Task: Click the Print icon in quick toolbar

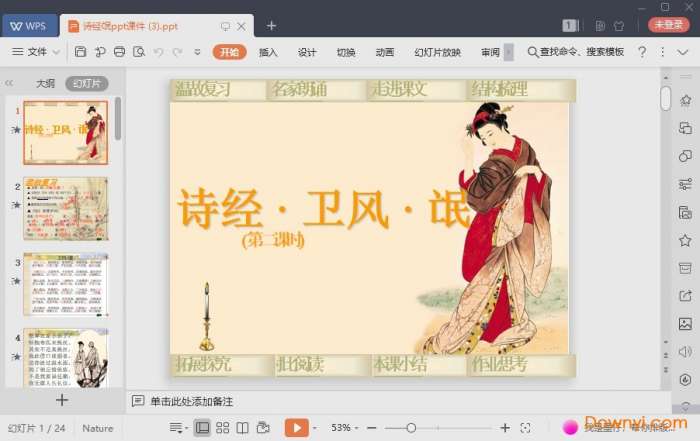Action: pos(119,52)
